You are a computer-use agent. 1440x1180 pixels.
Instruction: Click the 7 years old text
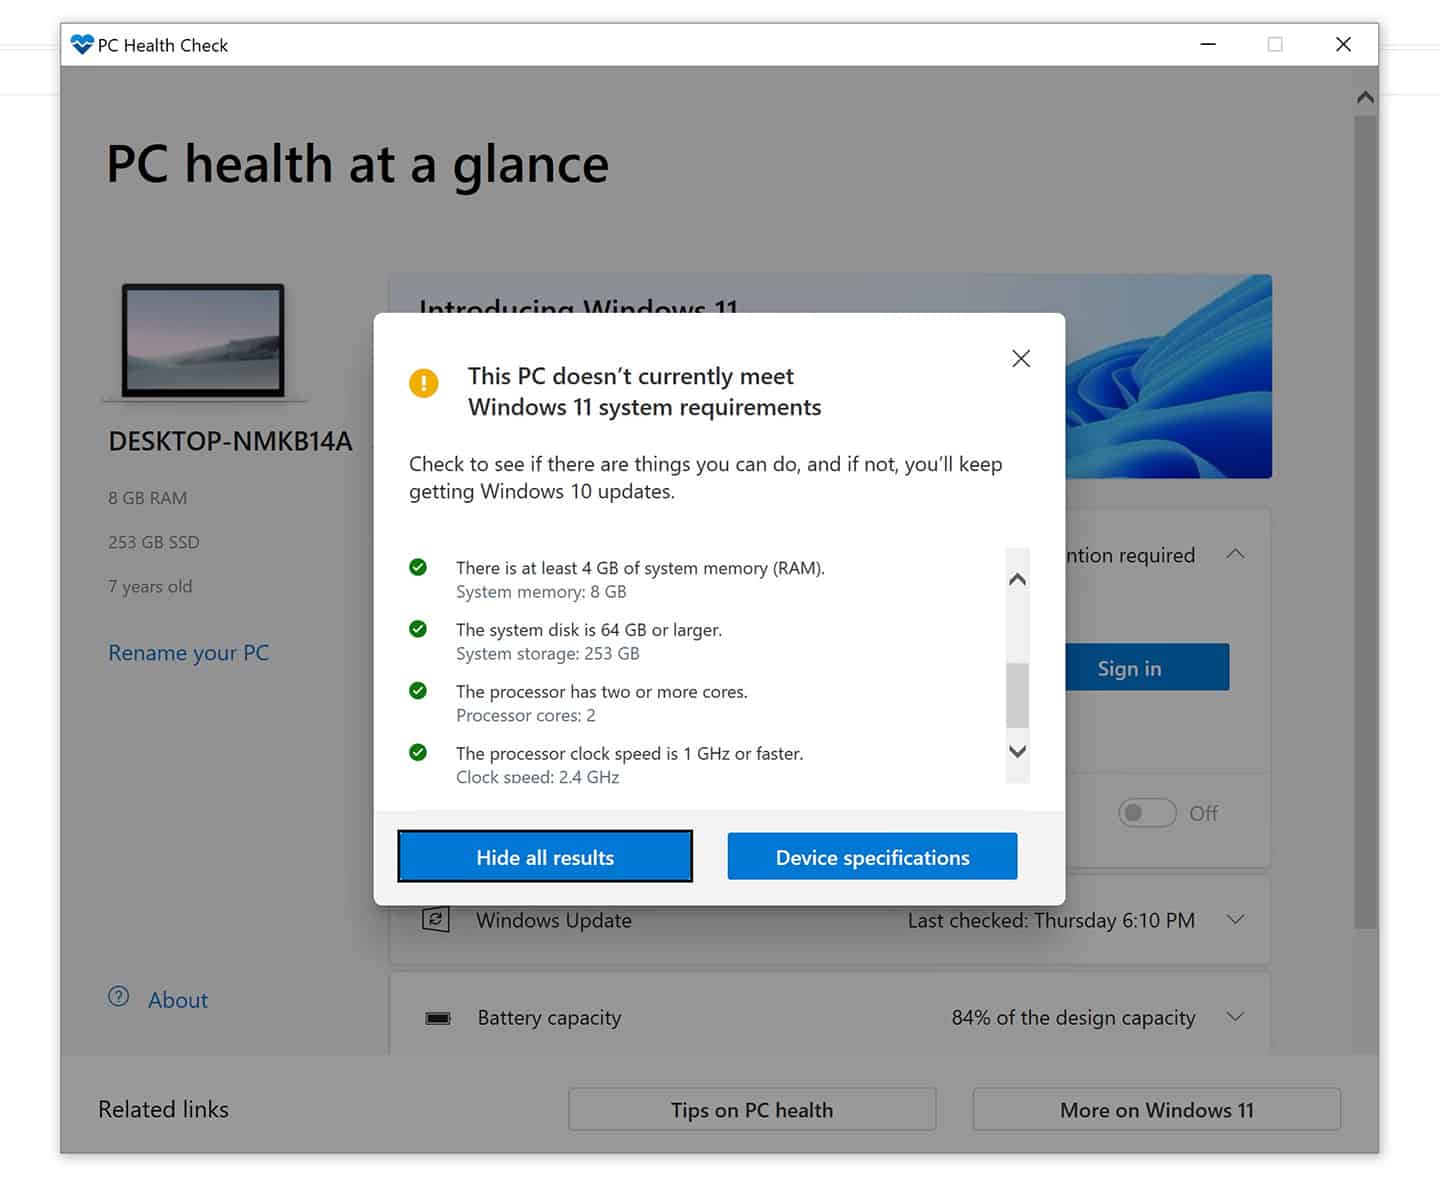(150, 587)
